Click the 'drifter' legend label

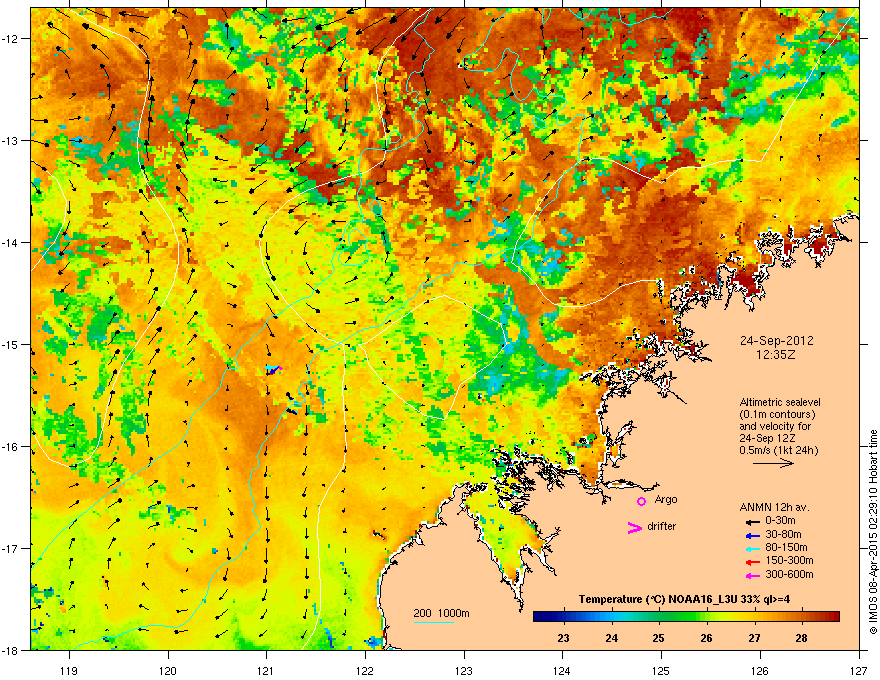662,526
